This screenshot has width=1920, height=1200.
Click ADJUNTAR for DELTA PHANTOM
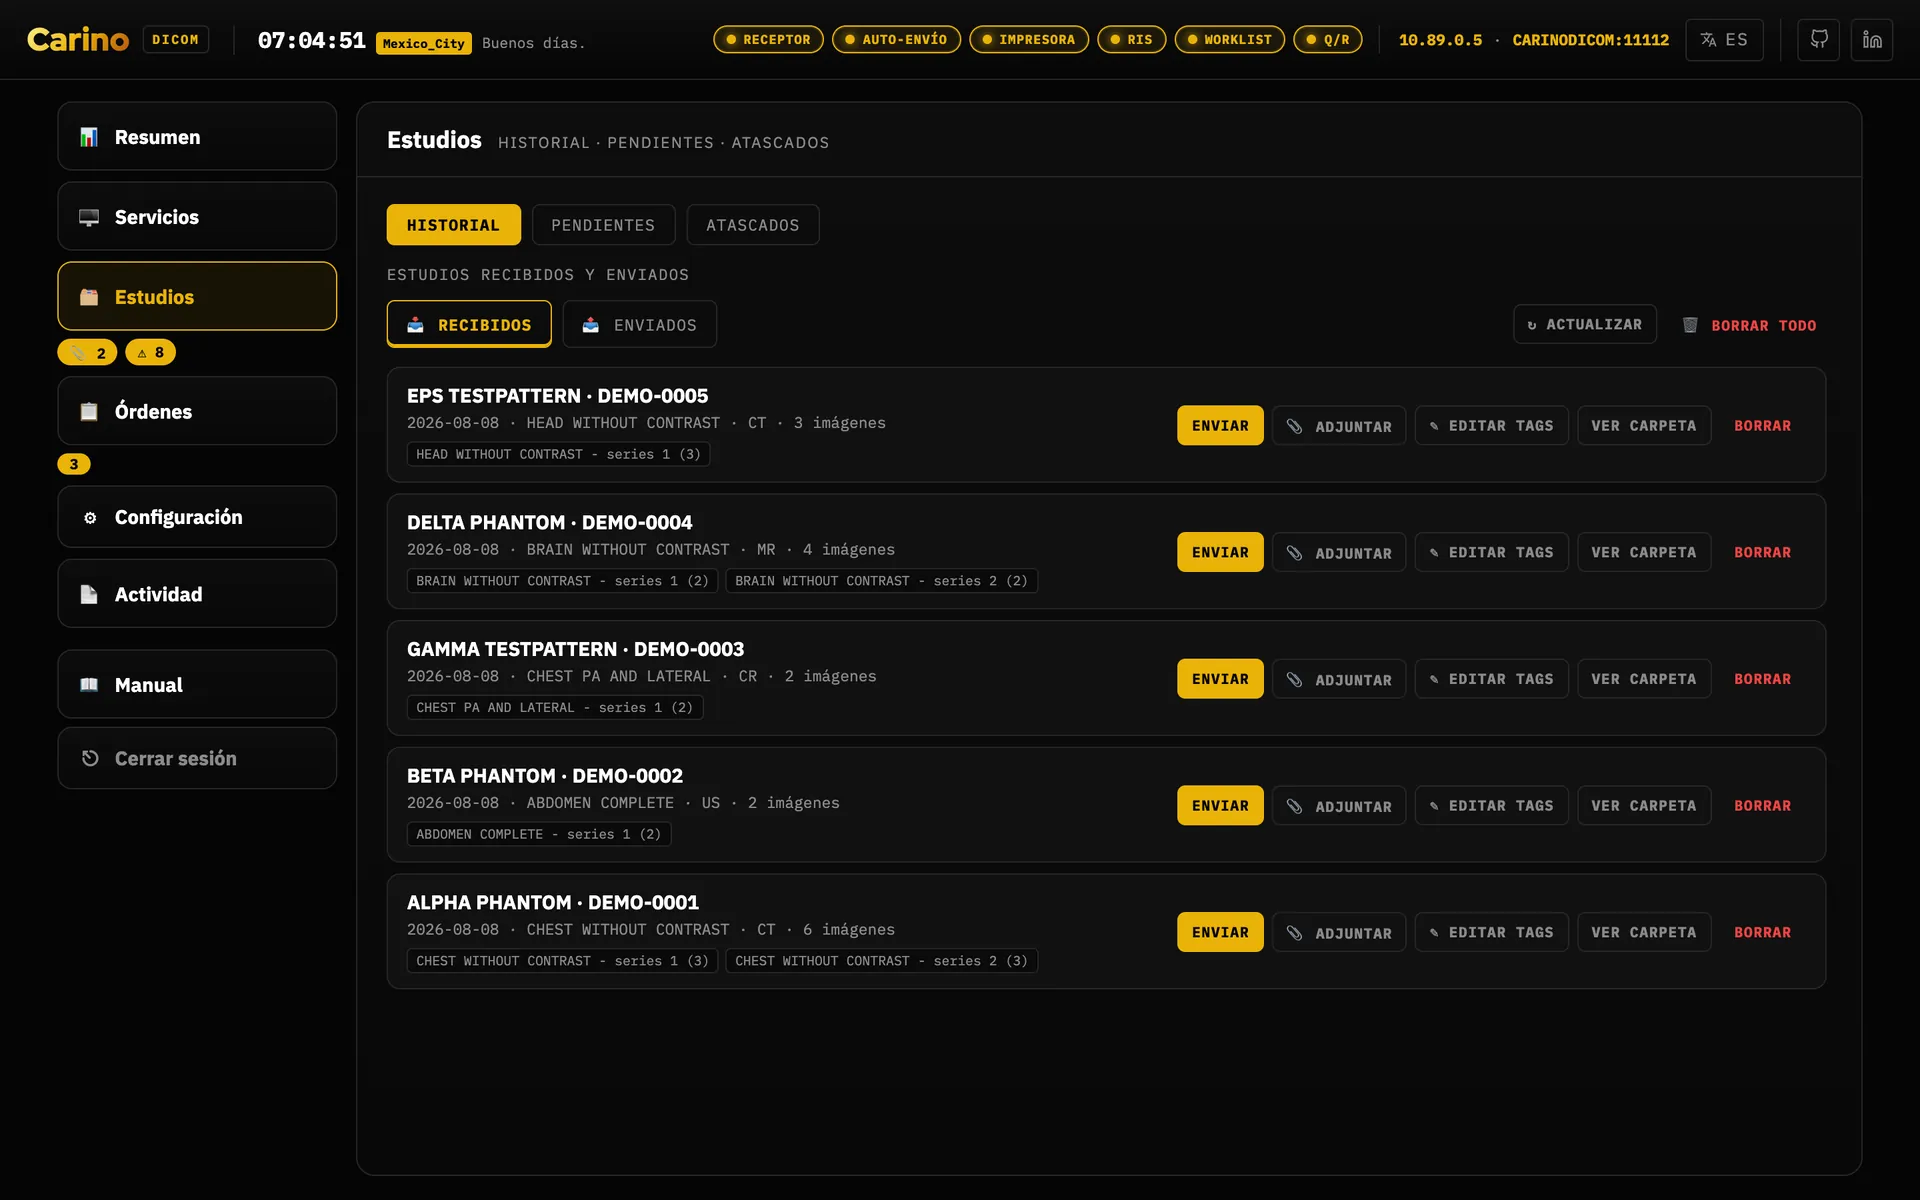[x=1339, y=553]
